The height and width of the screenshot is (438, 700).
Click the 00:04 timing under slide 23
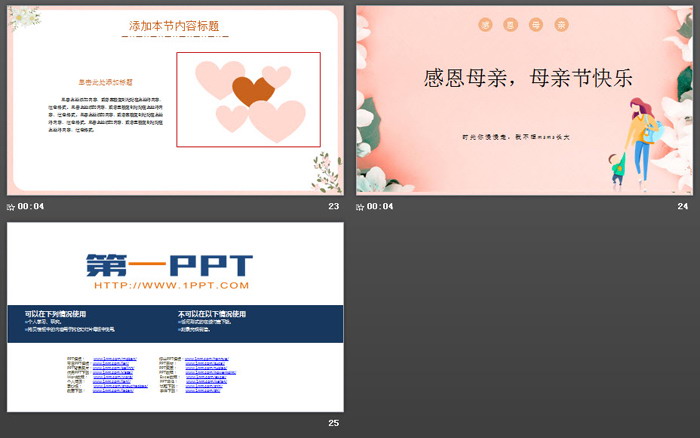point(31,206)
